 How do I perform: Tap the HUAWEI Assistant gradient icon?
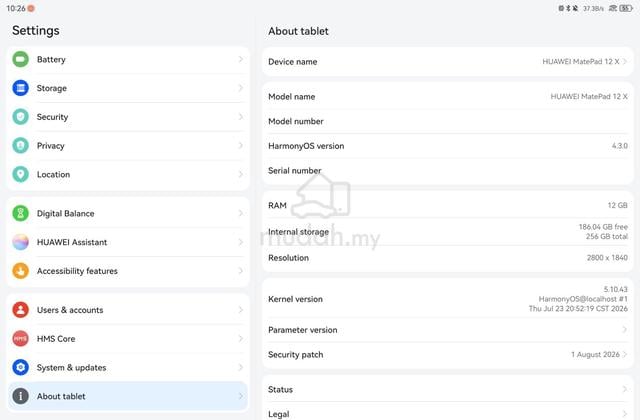tap(20, 242)
